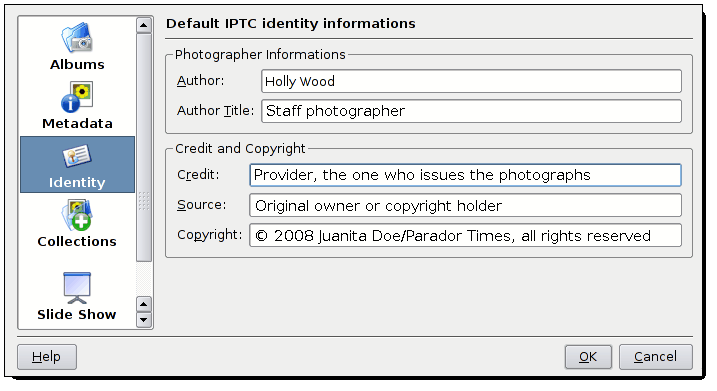
Task: Click the Collections text label
Action: click(77, 241)
